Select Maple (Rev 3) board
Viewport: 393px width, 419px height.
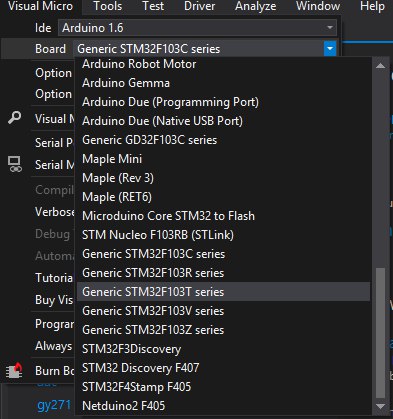pos(223,178)
